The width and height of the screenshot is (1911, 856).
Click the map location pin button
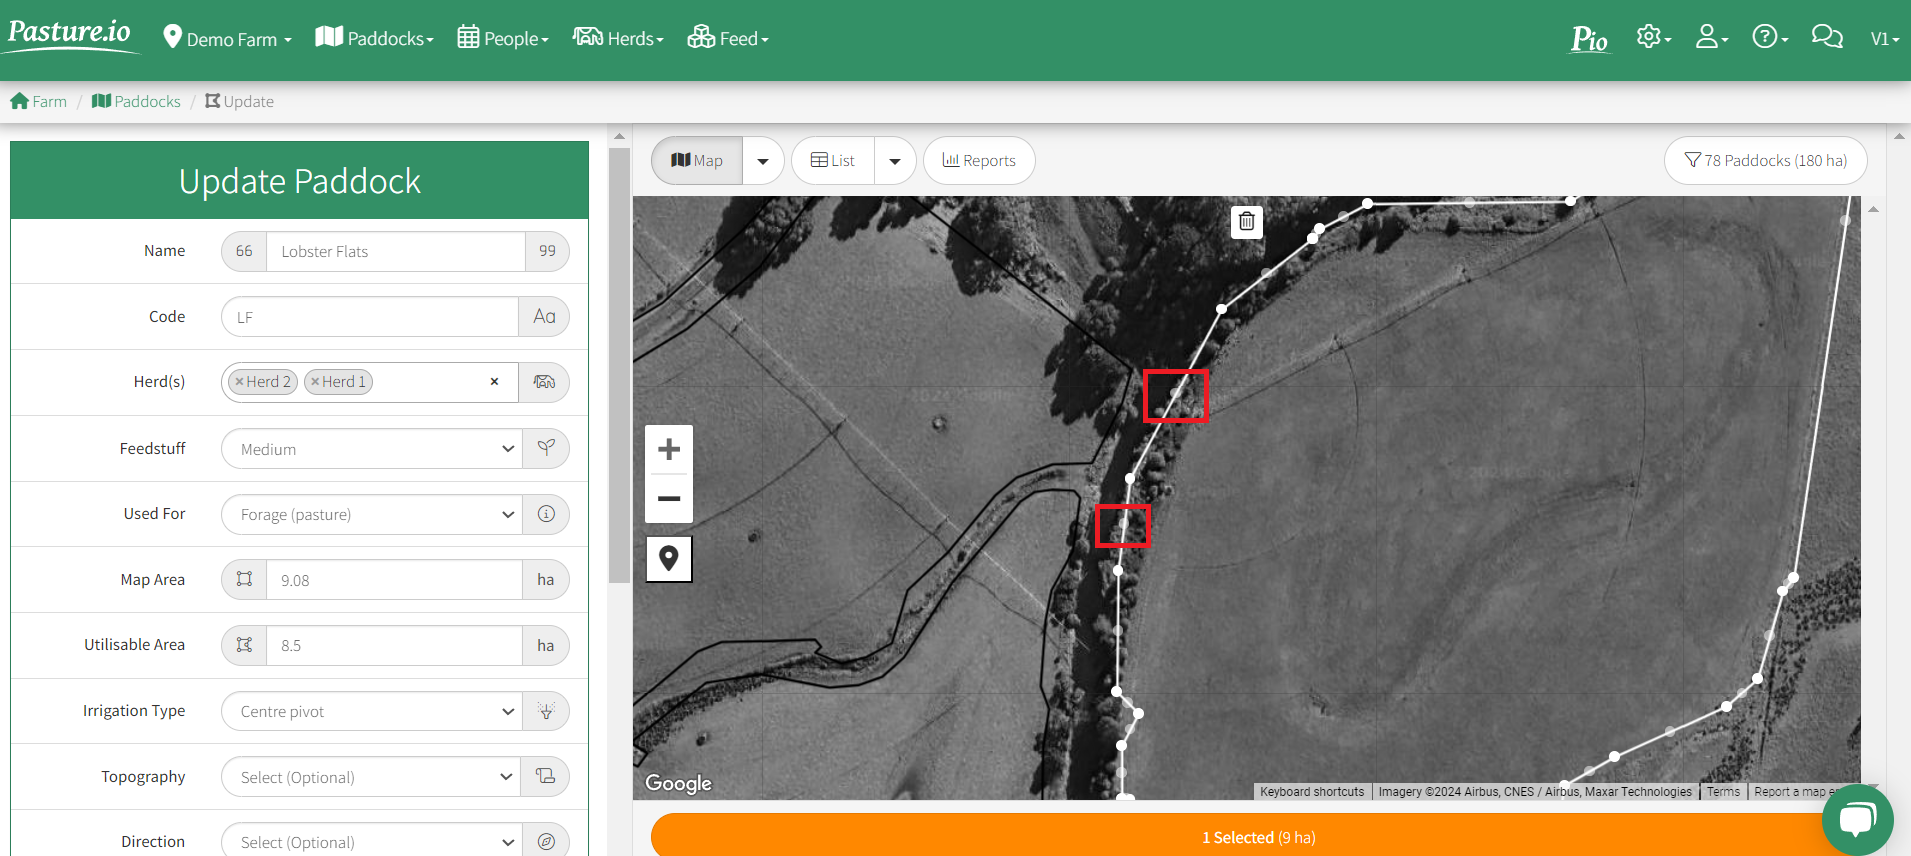[669, 558]
